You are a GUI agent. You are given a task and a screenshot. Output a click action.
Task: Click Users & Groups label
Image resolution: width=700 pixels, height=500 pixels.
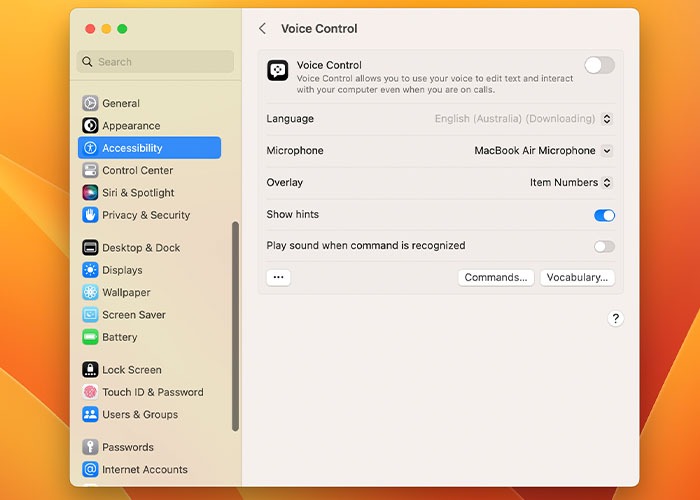click(x=140, y=414)
